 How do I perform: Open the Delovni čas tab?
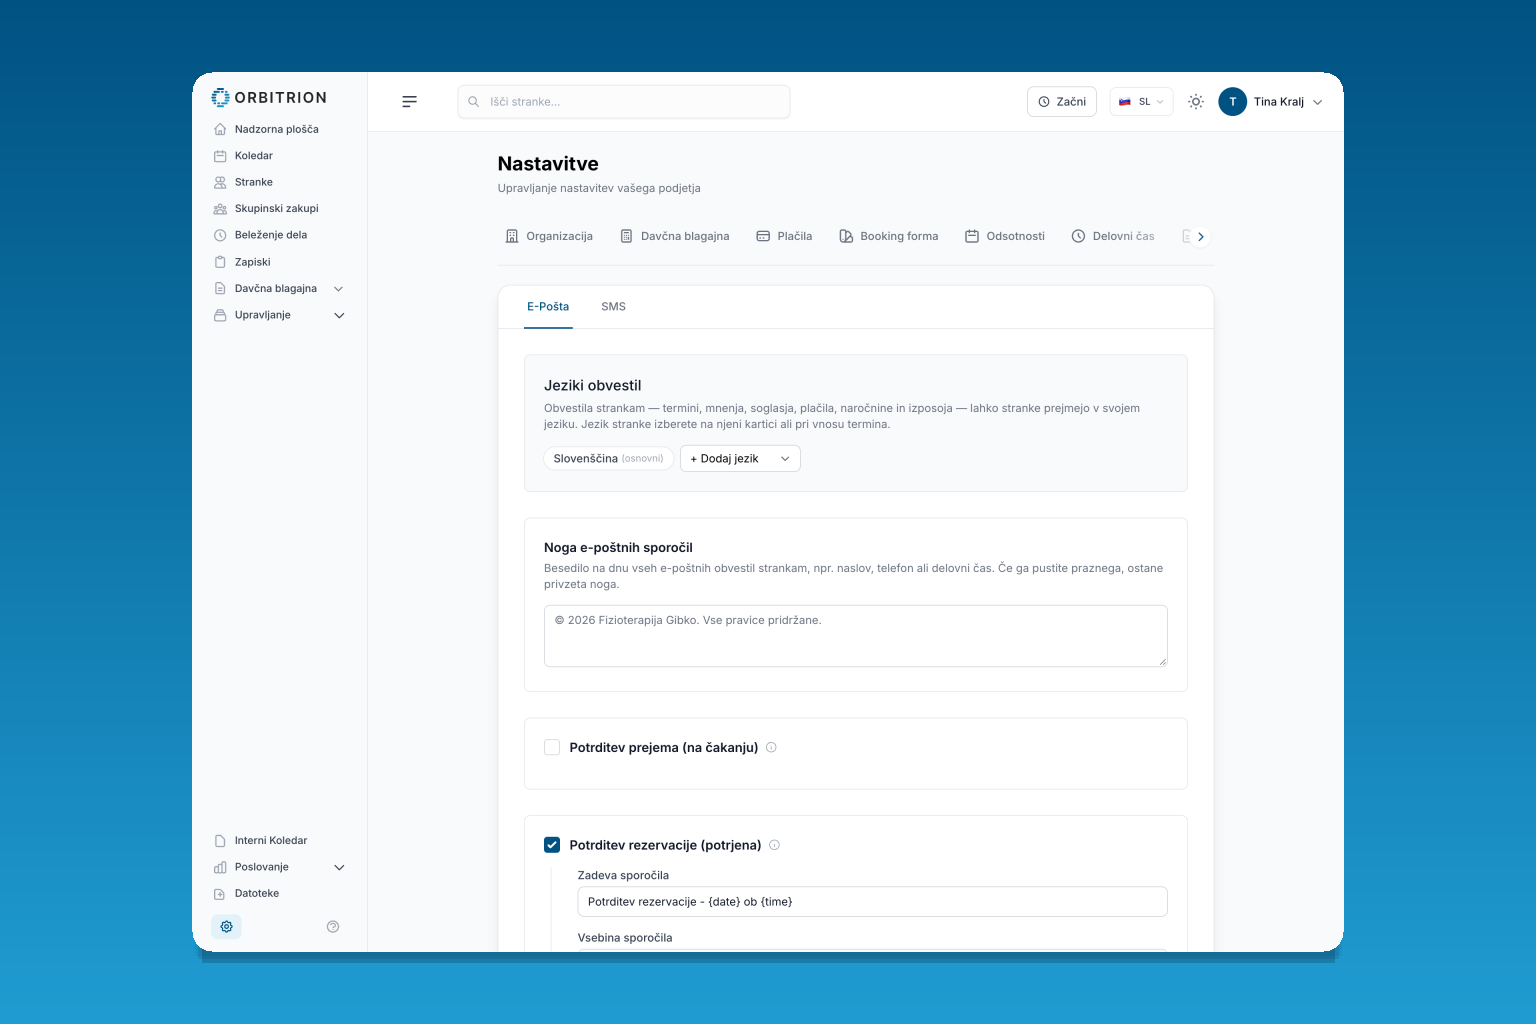pos(1113,236)
